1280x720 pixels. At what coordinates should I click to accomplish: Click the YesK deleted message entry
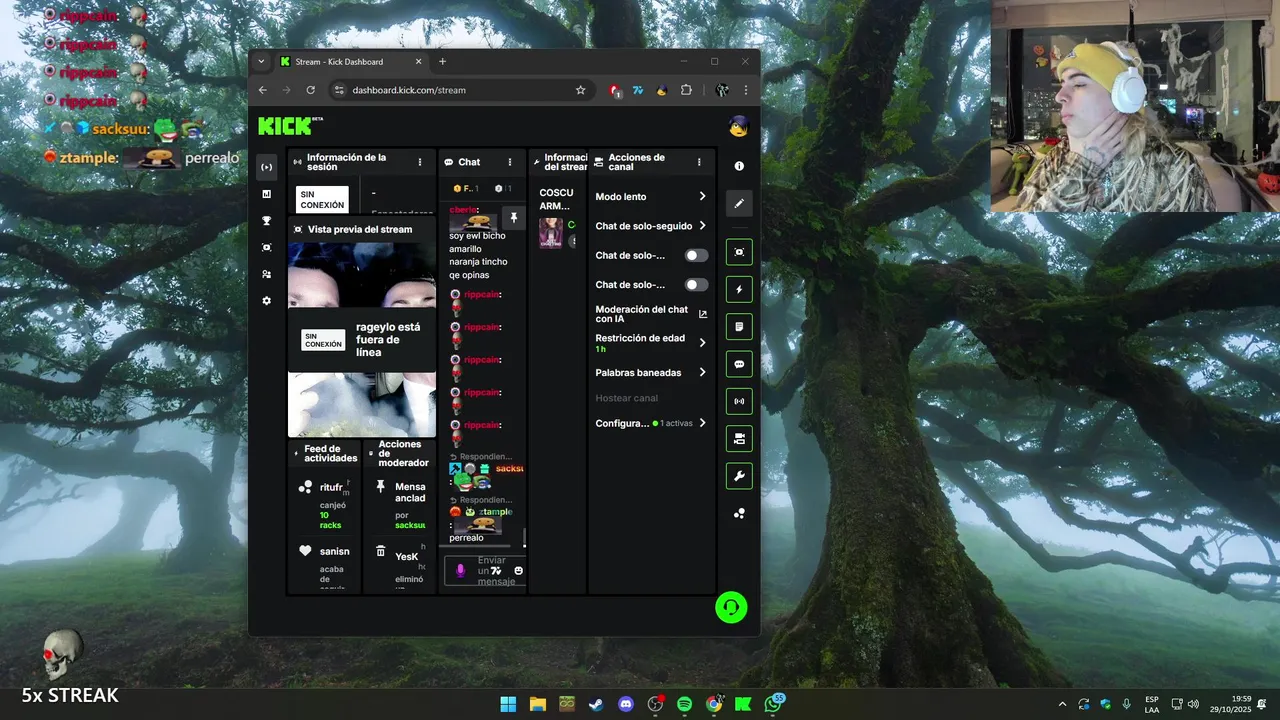point(400,565)
